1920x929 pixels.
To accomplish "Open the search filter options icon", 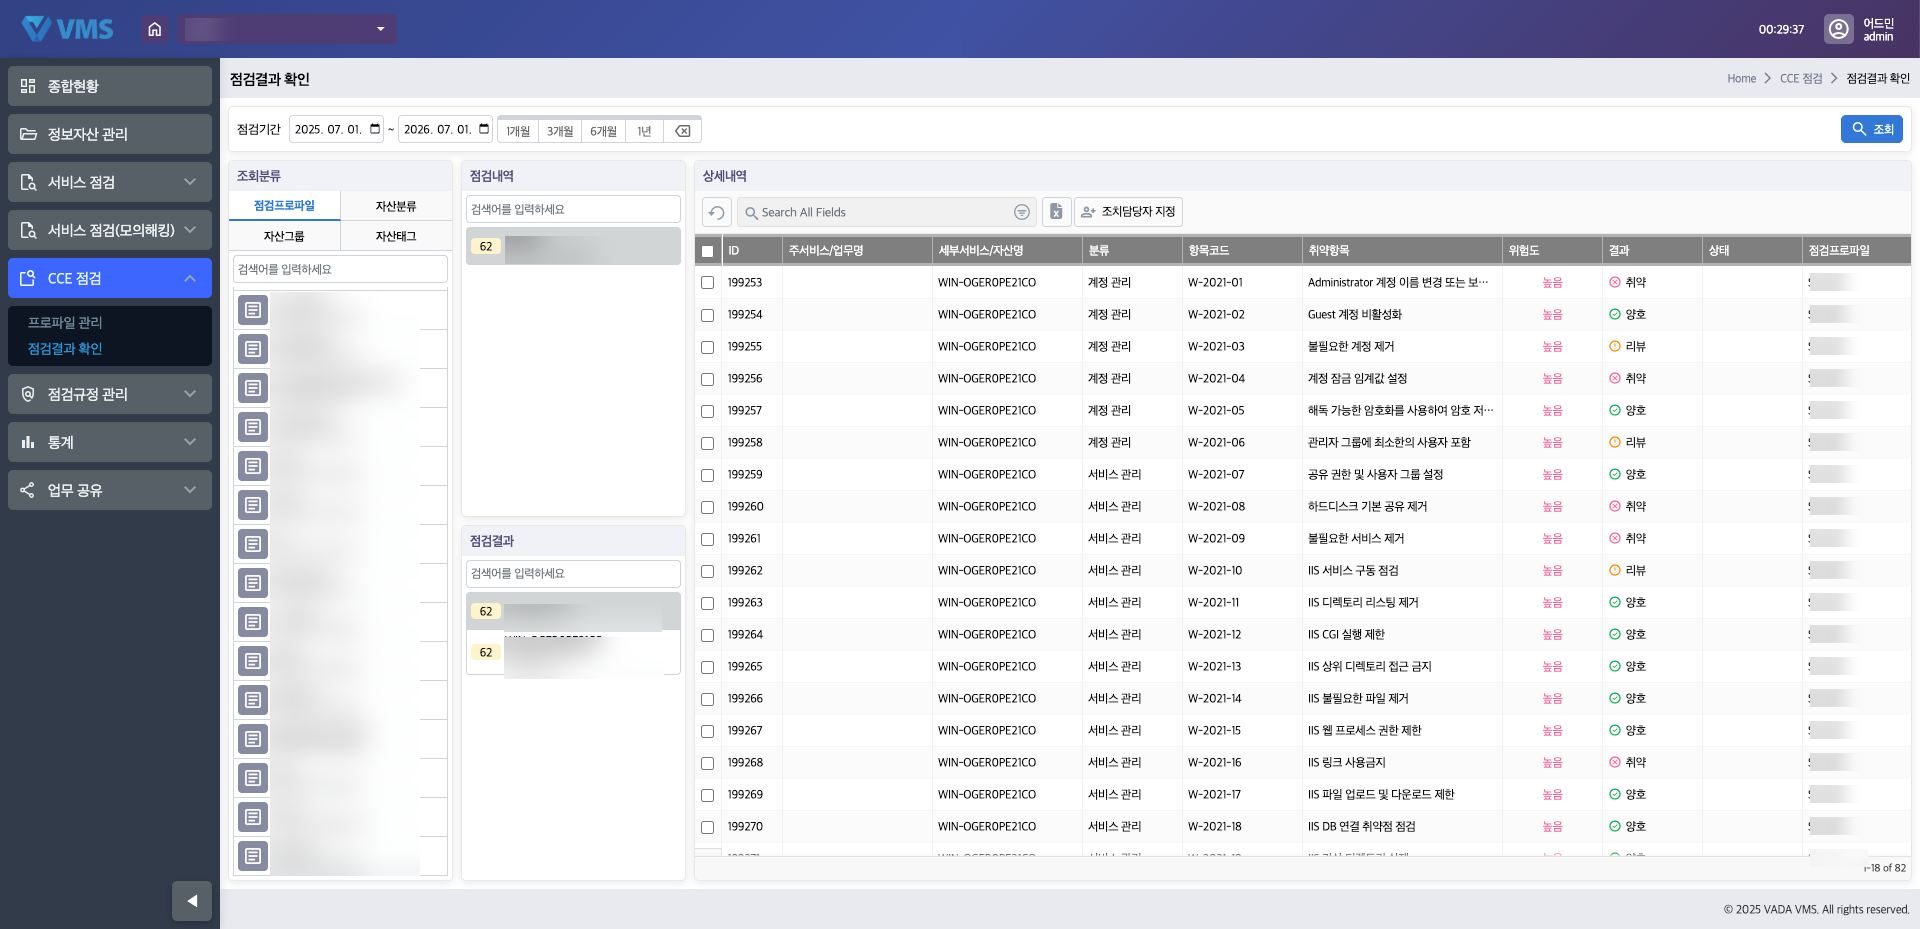I will [x=1021, y=212].
